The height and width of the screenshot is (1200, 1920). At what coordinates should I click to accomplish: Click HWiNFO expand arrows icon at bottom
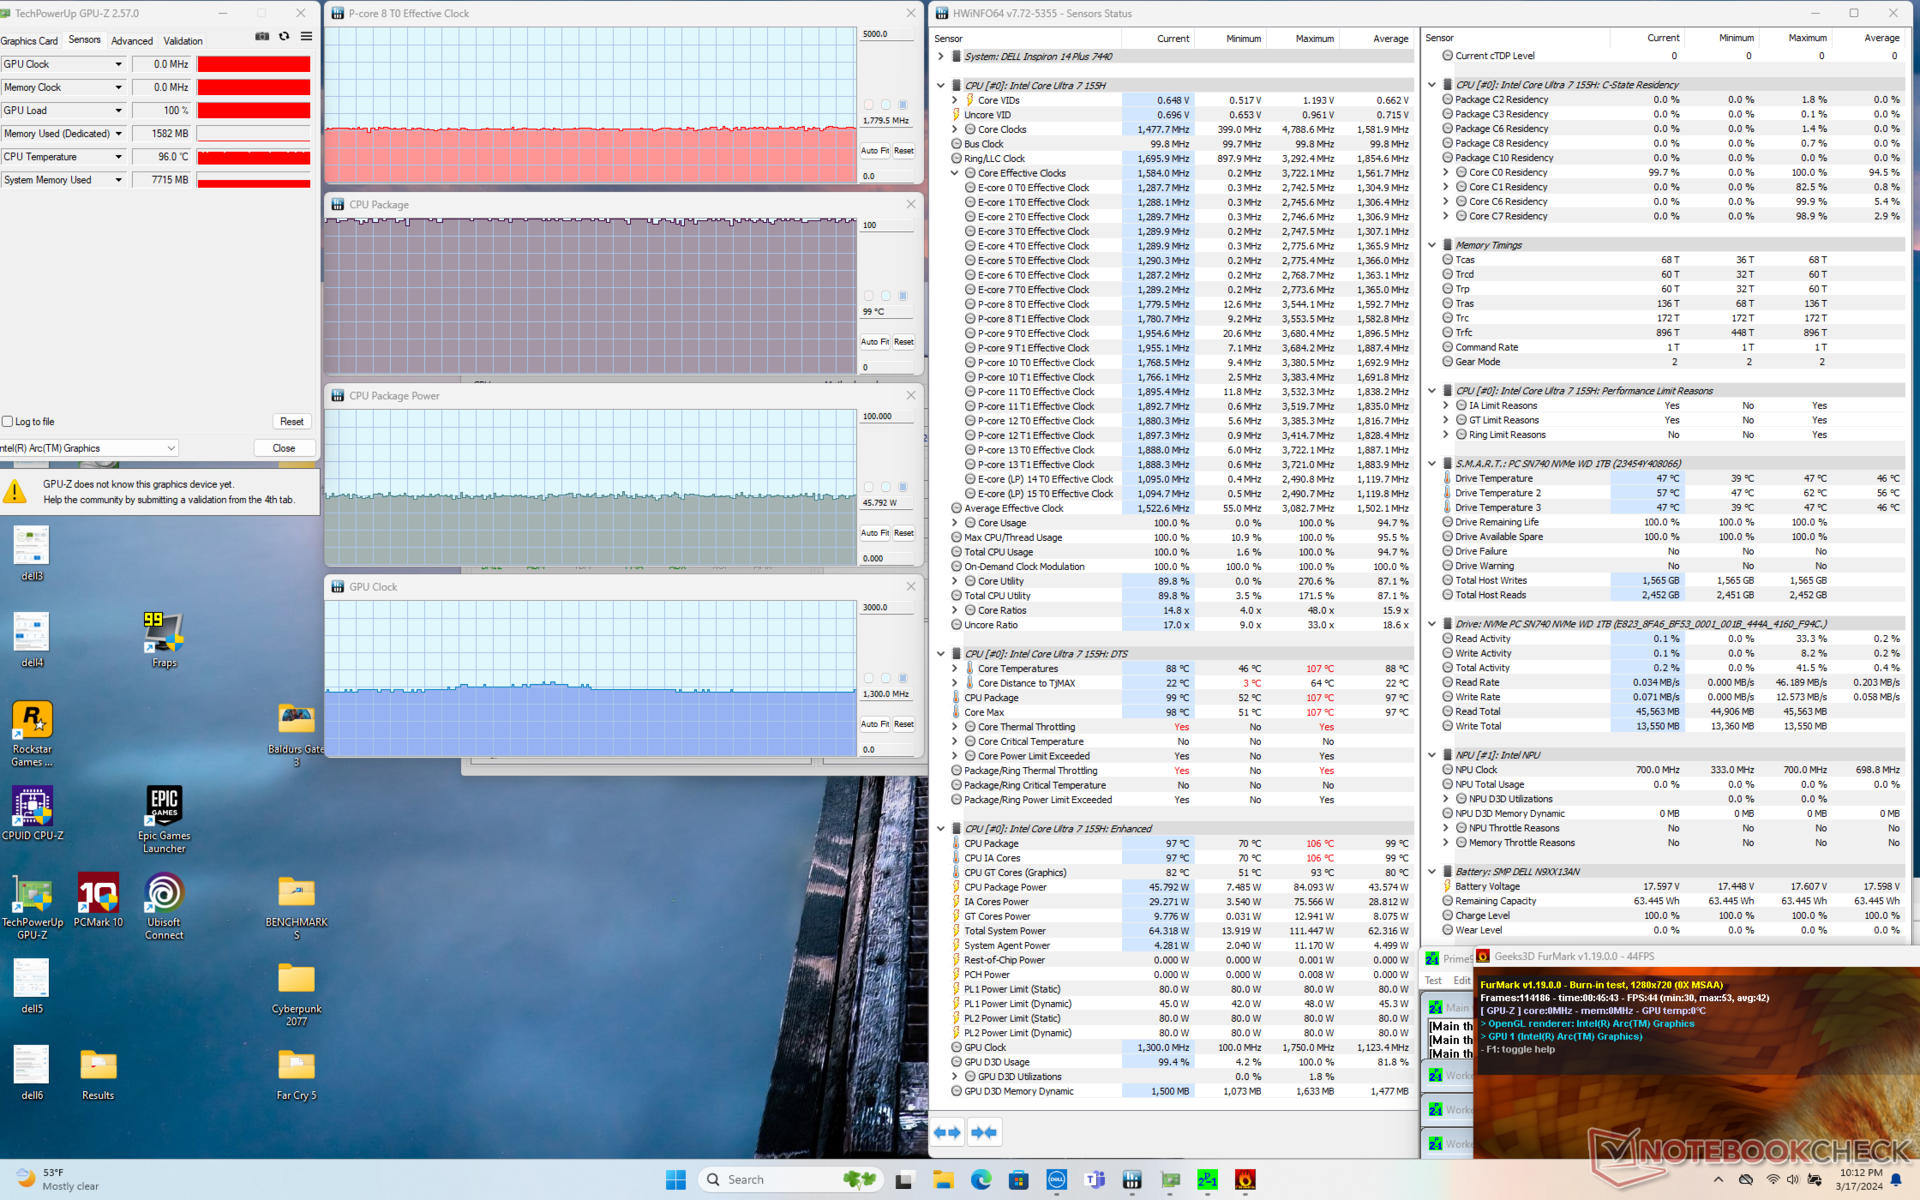pos(947,1132)
